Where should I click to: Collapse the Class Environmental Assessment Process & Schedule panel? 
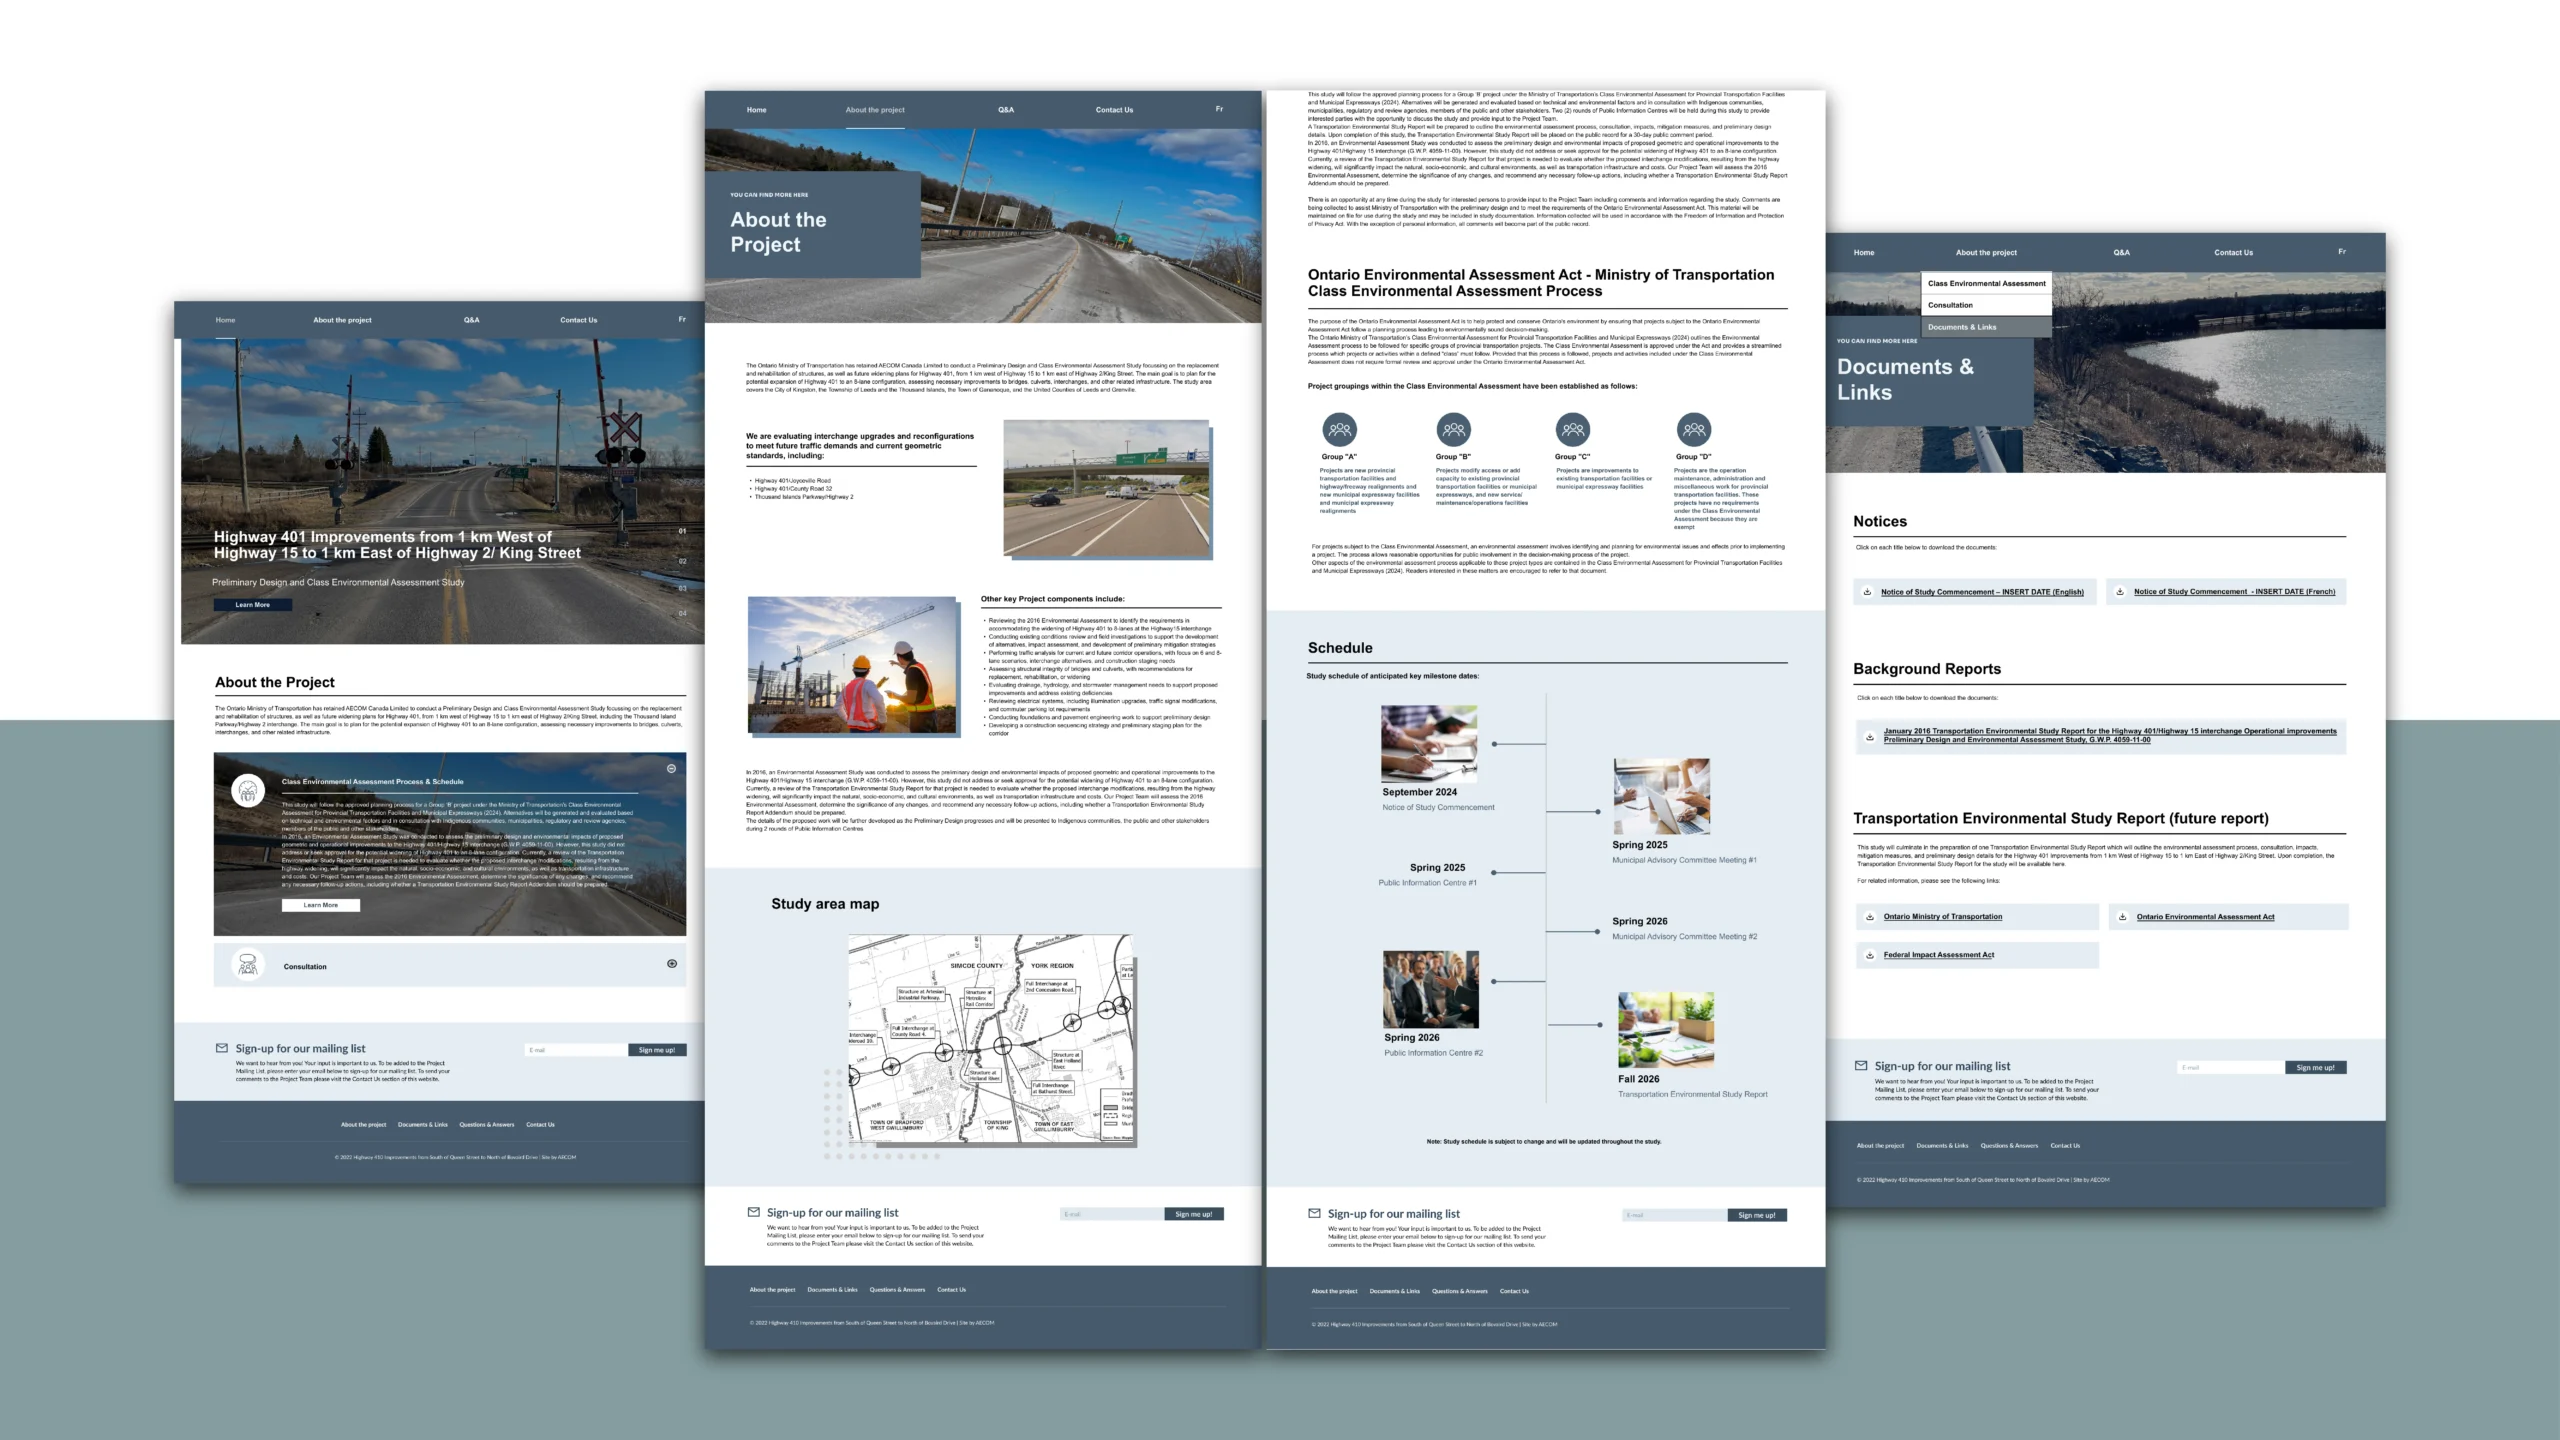(x=671, y=769)
